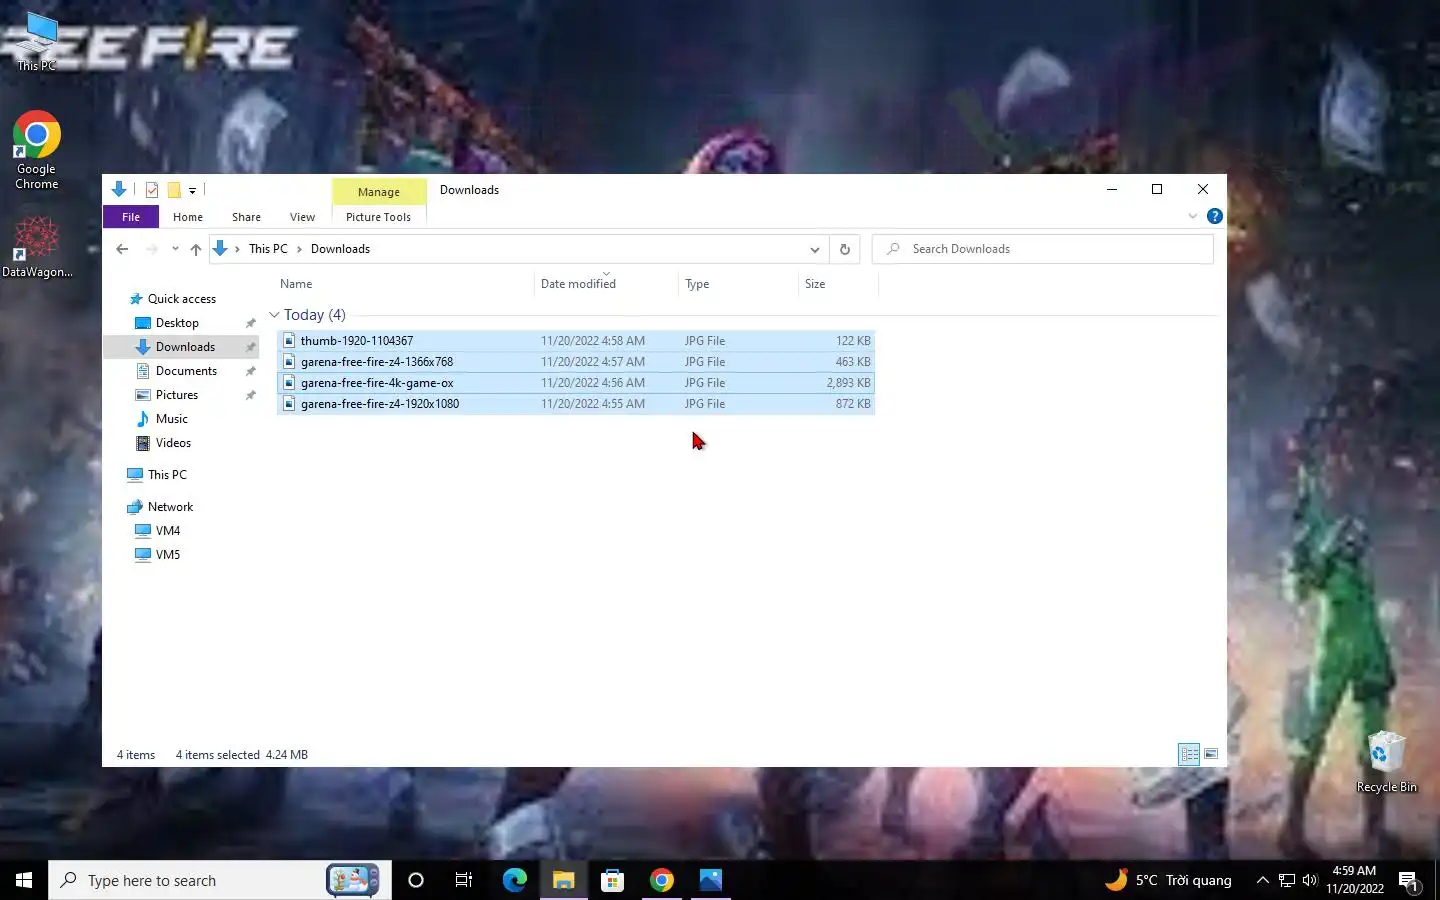Open Cortana from the taskbar
1440x900 pixels.
point(416,880)
